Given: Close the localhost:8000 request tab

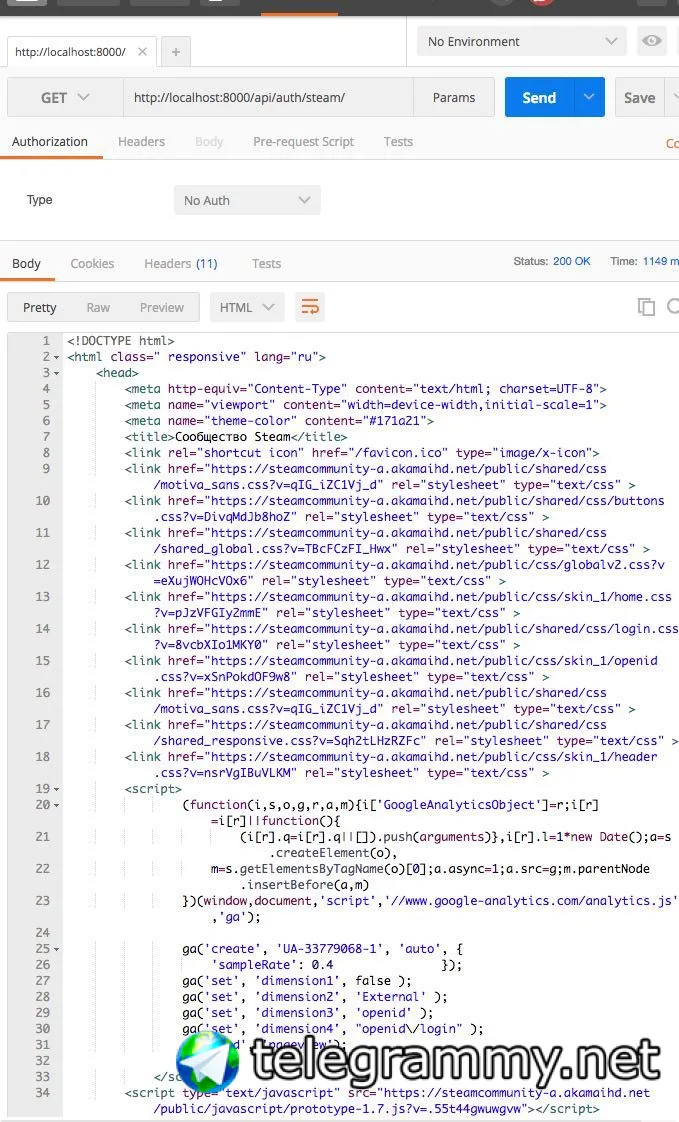Looking at the screenshot, I should pos(142,52).
